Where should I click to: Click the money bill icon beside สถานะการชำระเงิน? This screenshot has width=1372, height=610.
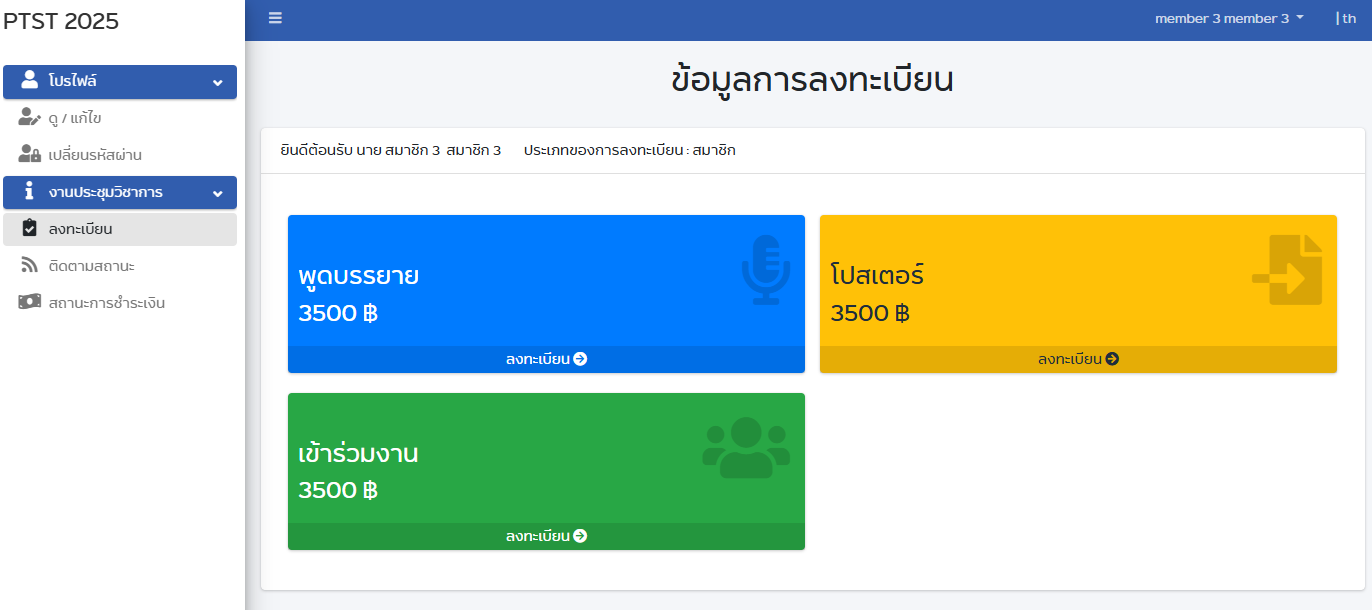tap(30, 302)
